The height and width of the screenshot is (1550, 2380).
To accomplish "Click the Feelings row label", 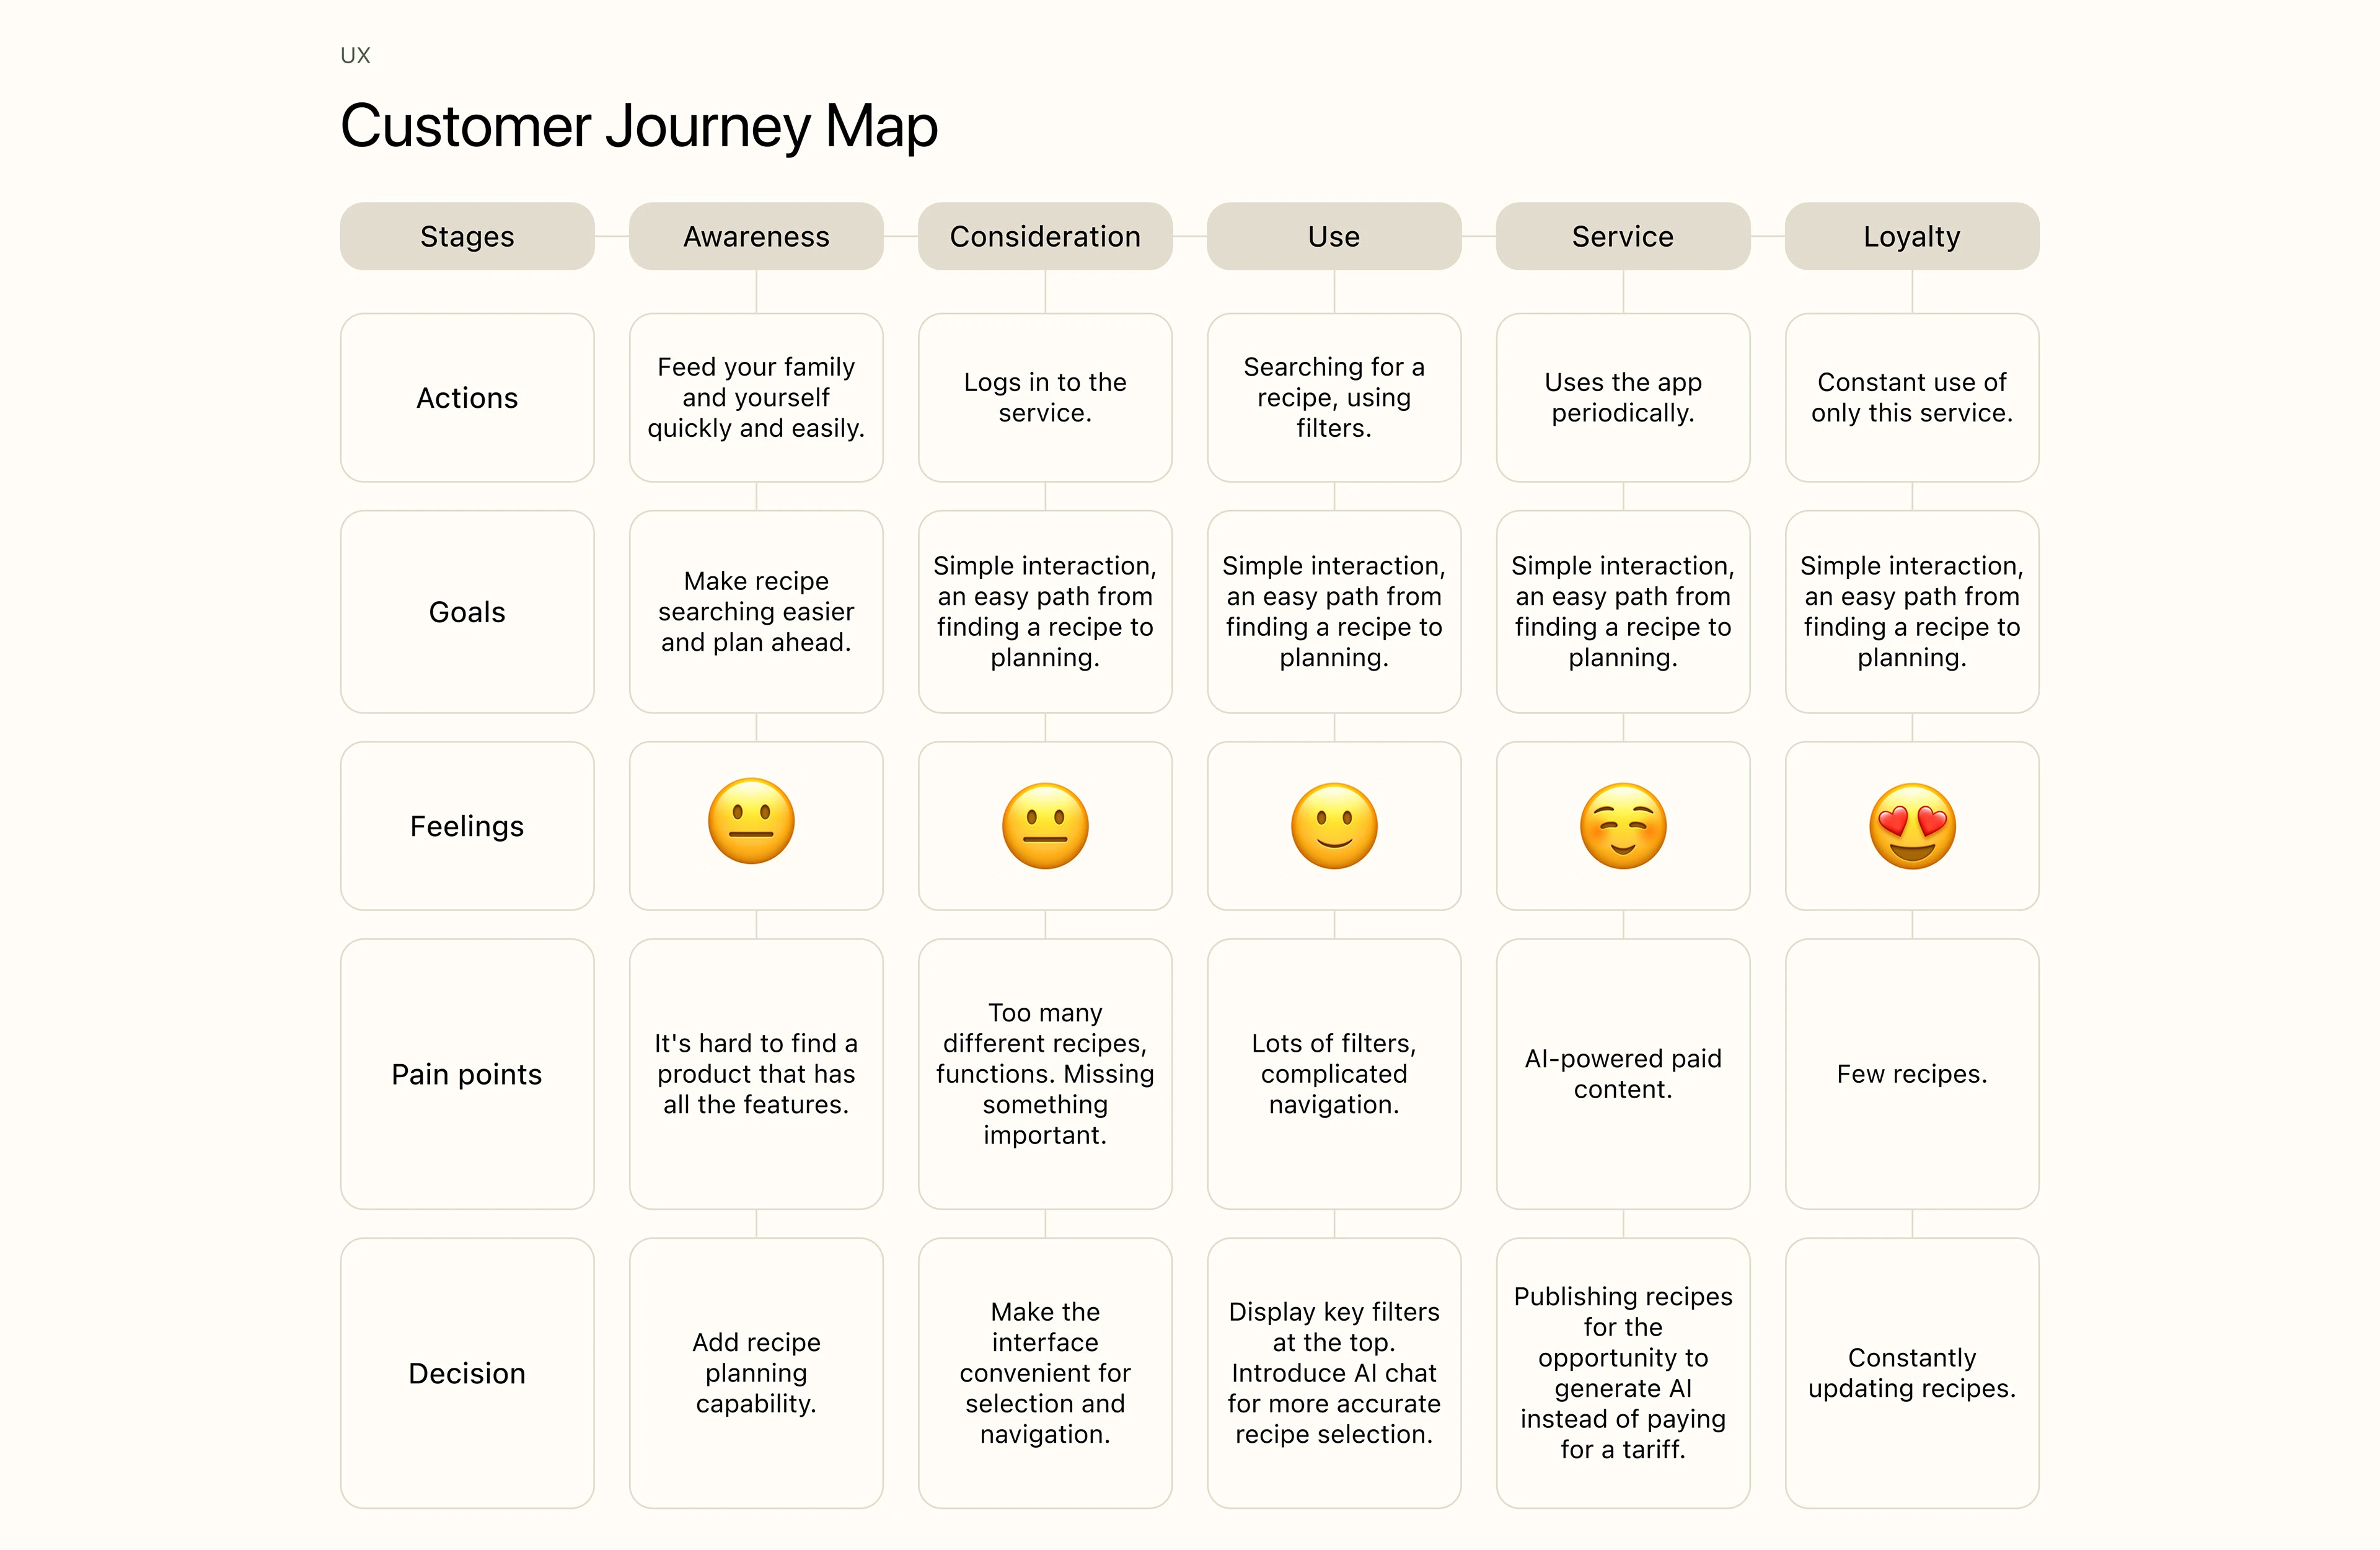I will coord(467,826).
